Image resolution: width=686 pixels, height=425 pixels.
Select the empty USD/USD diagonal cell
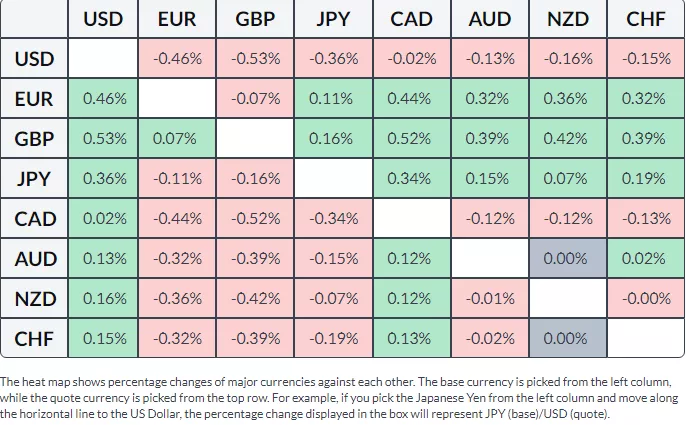[x=104, y=58]
